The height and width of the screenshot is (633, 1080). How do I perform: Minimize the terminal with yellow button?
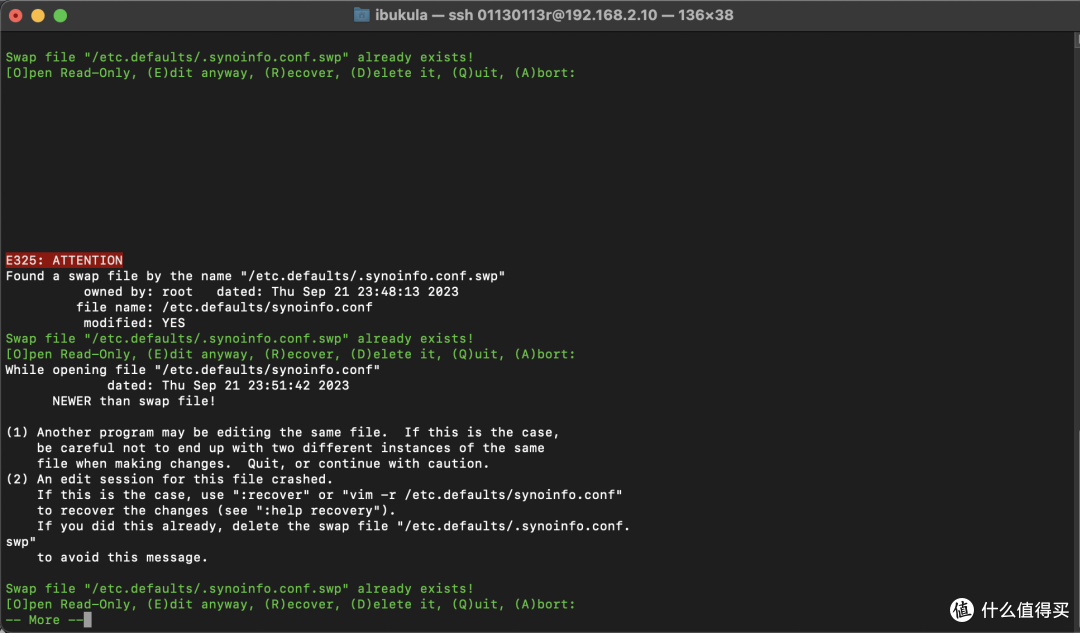38,15
